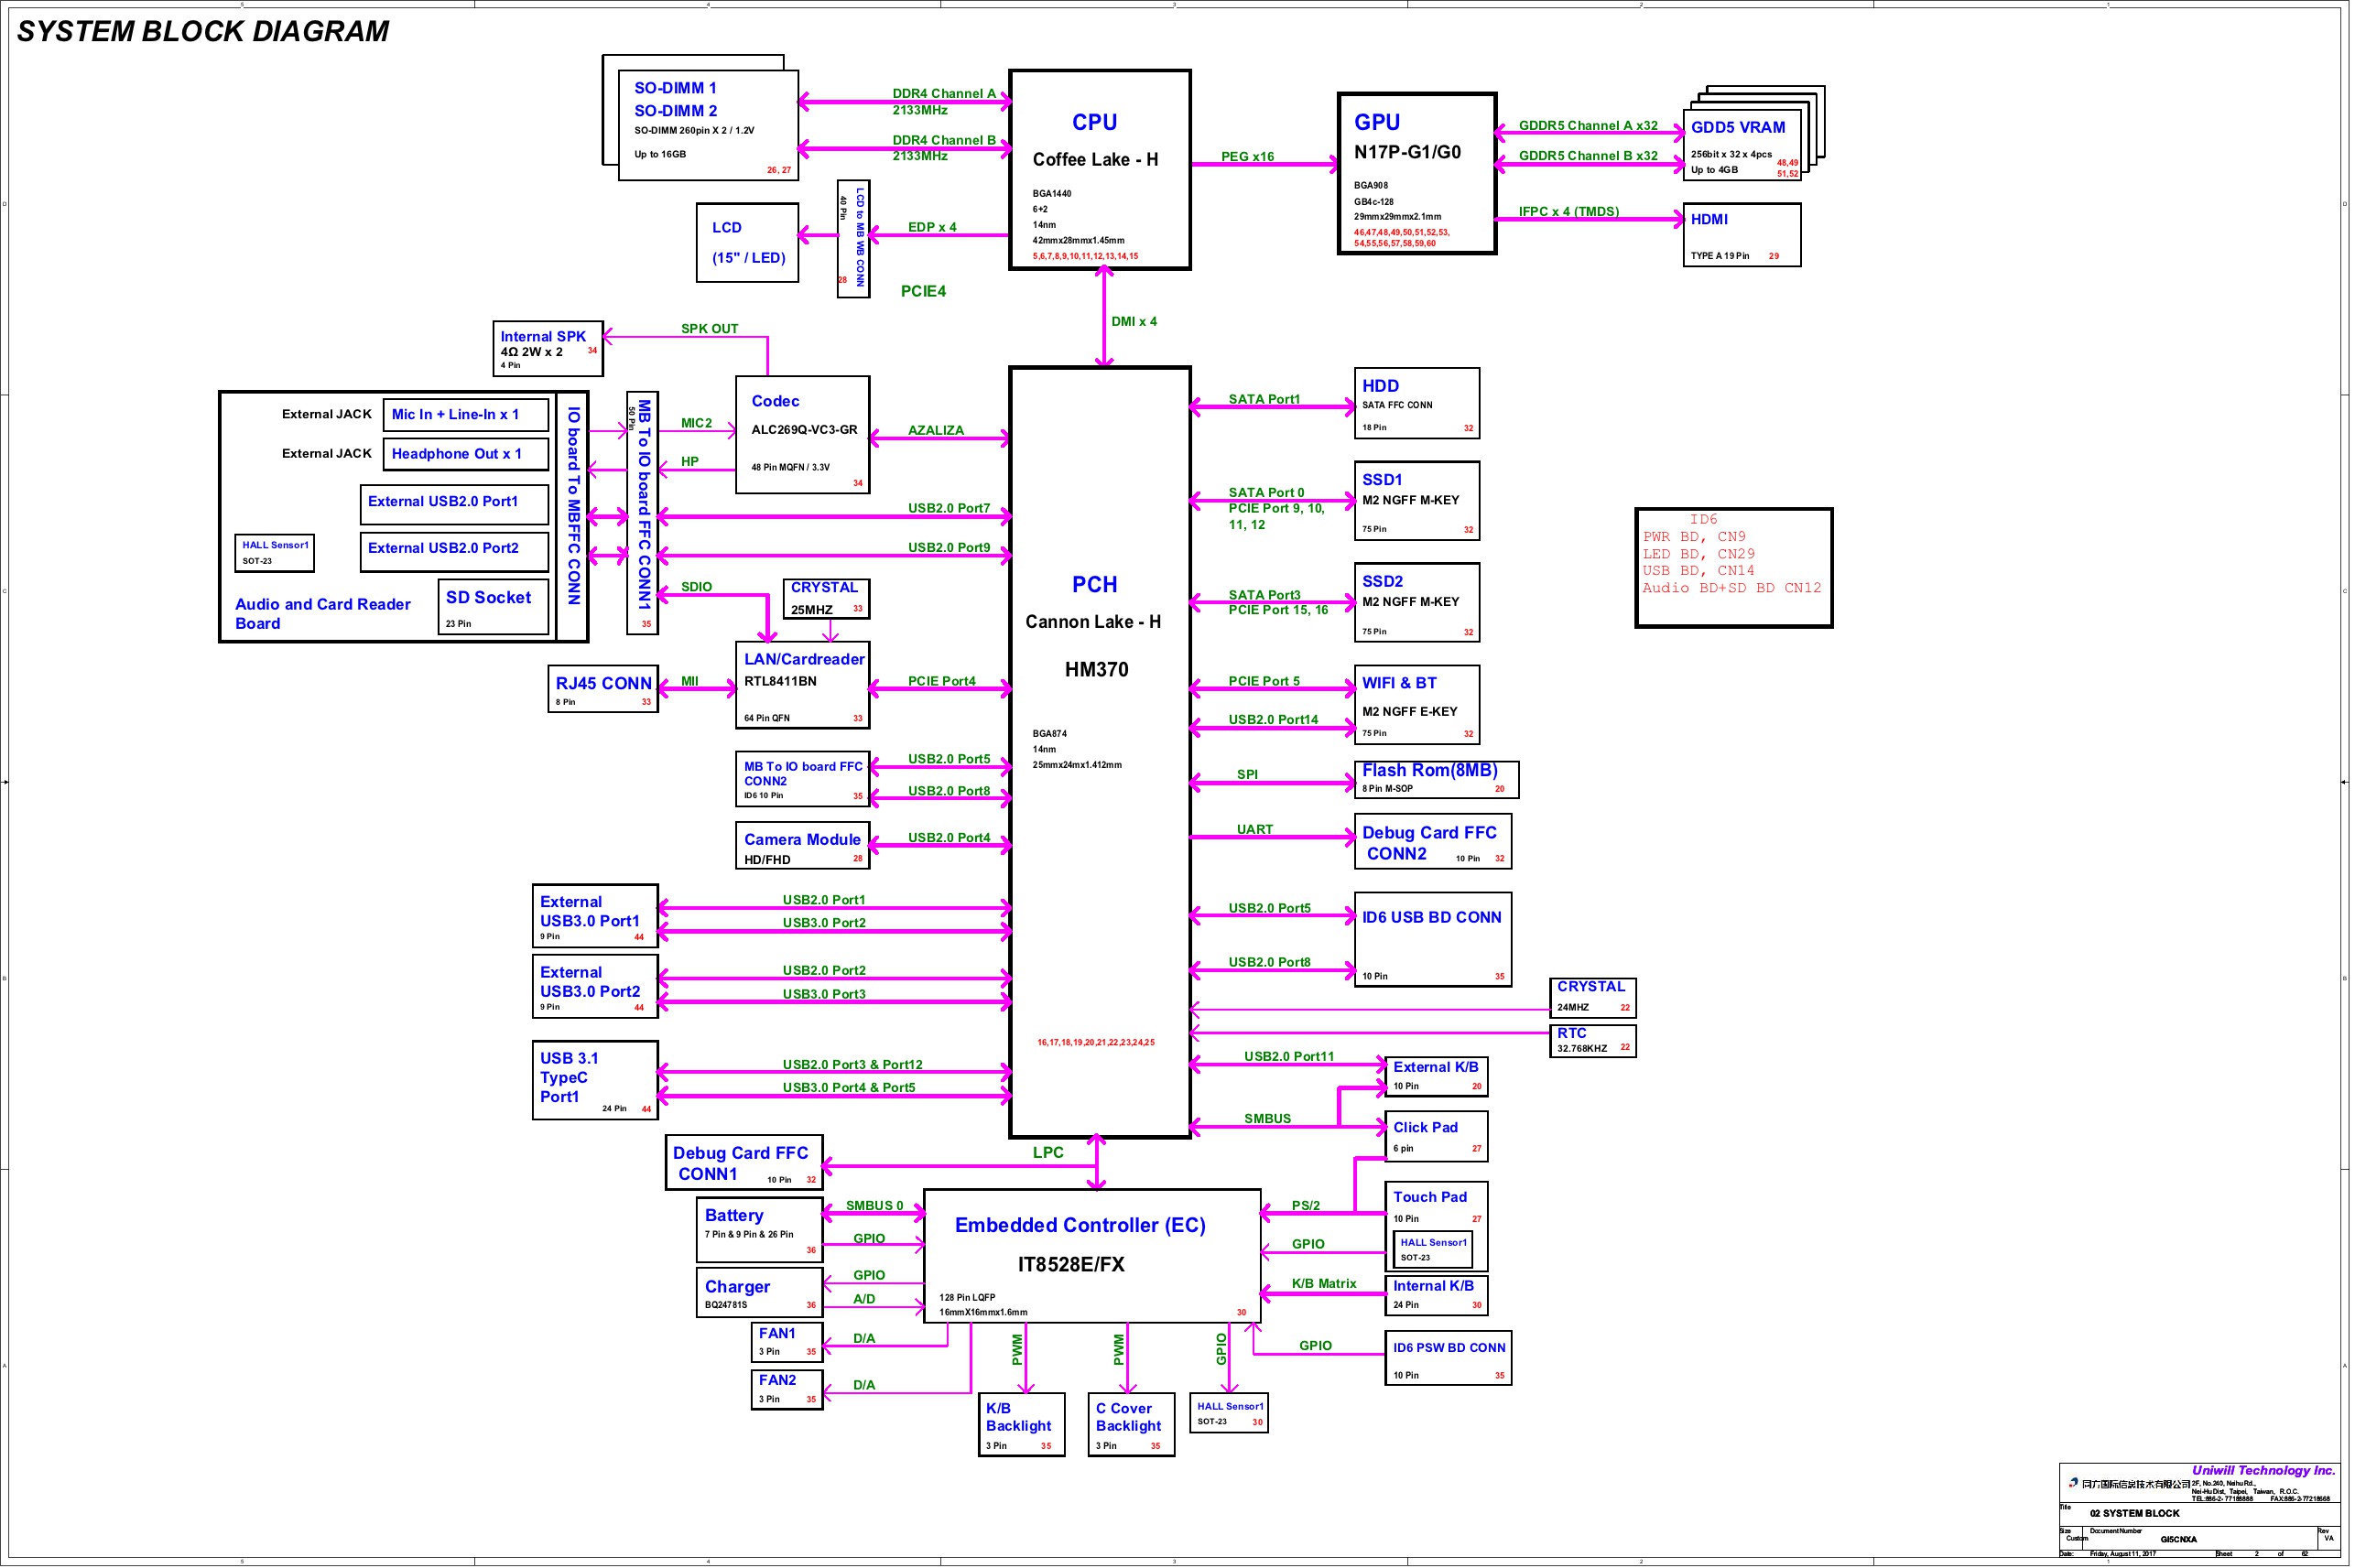The image size is (2355, 1568).
Task: Click the Battery block
Action: click(x=759, y=1229)
